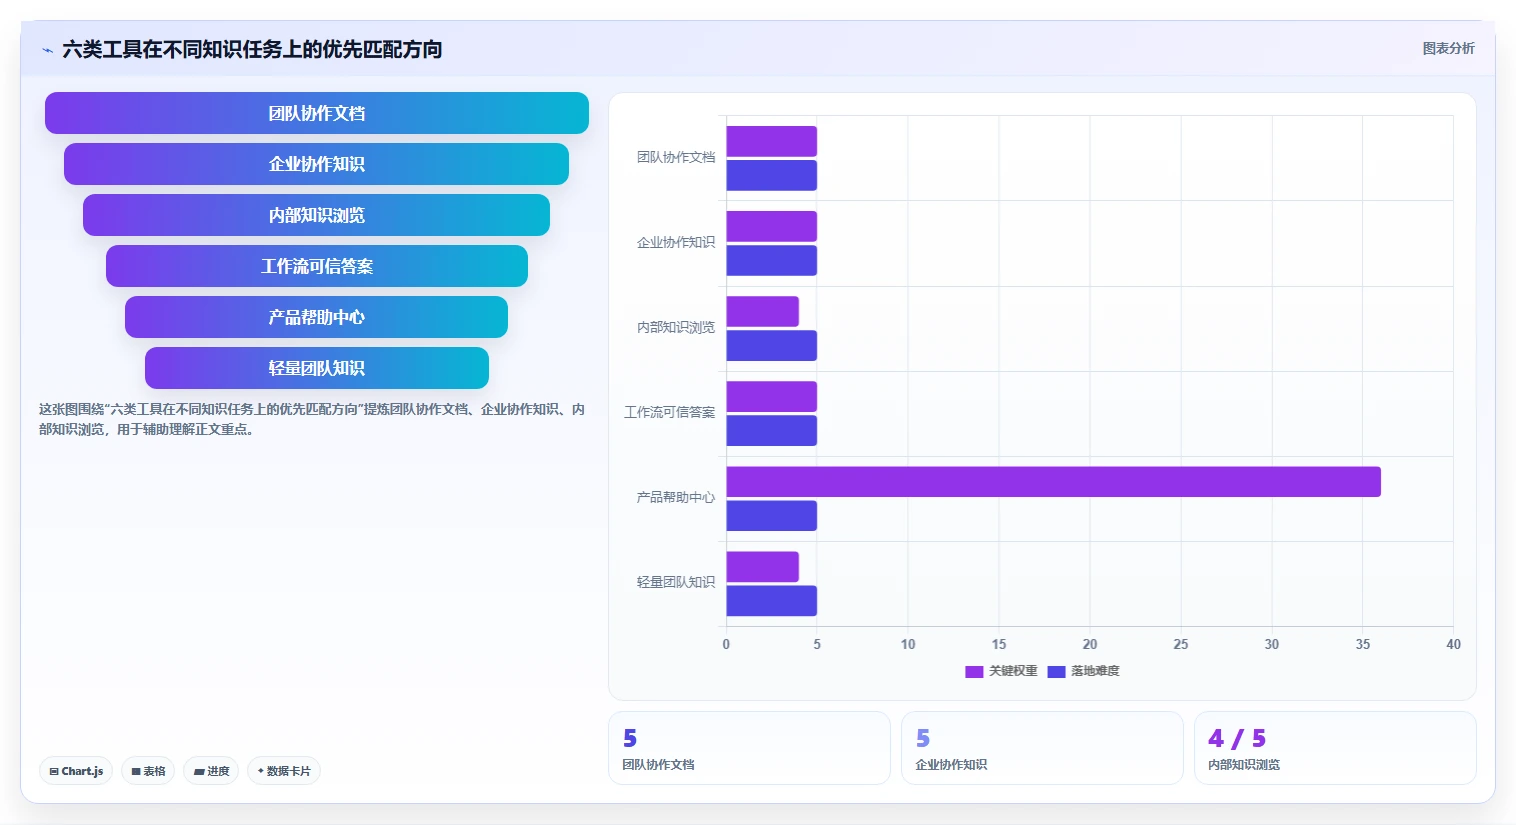The height and width of the screenshot is (825, 1516).
Task: Click the purple 关键权重 legend swatch
Action: 974,672
